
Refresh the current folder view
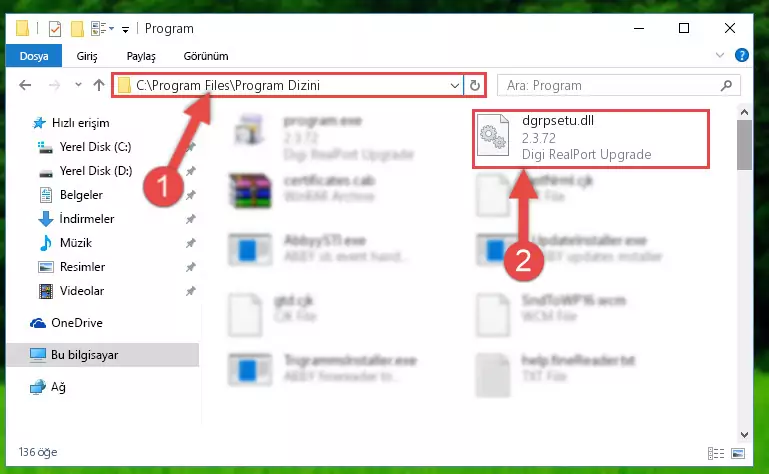474,85
